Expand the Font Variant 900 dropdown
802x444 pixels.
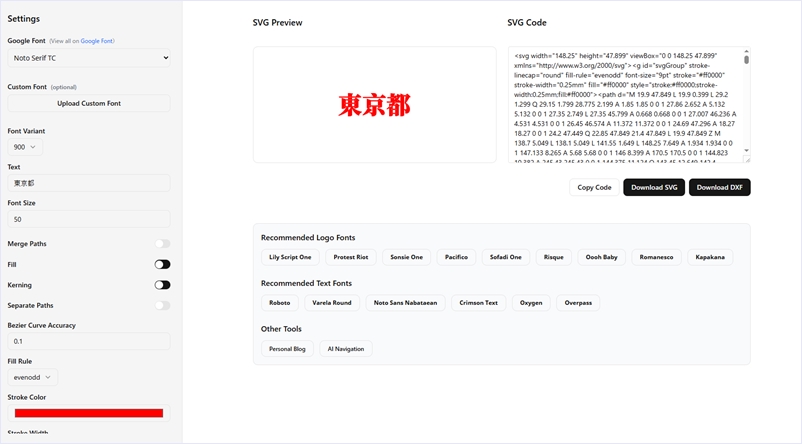[x=25, y=147]
